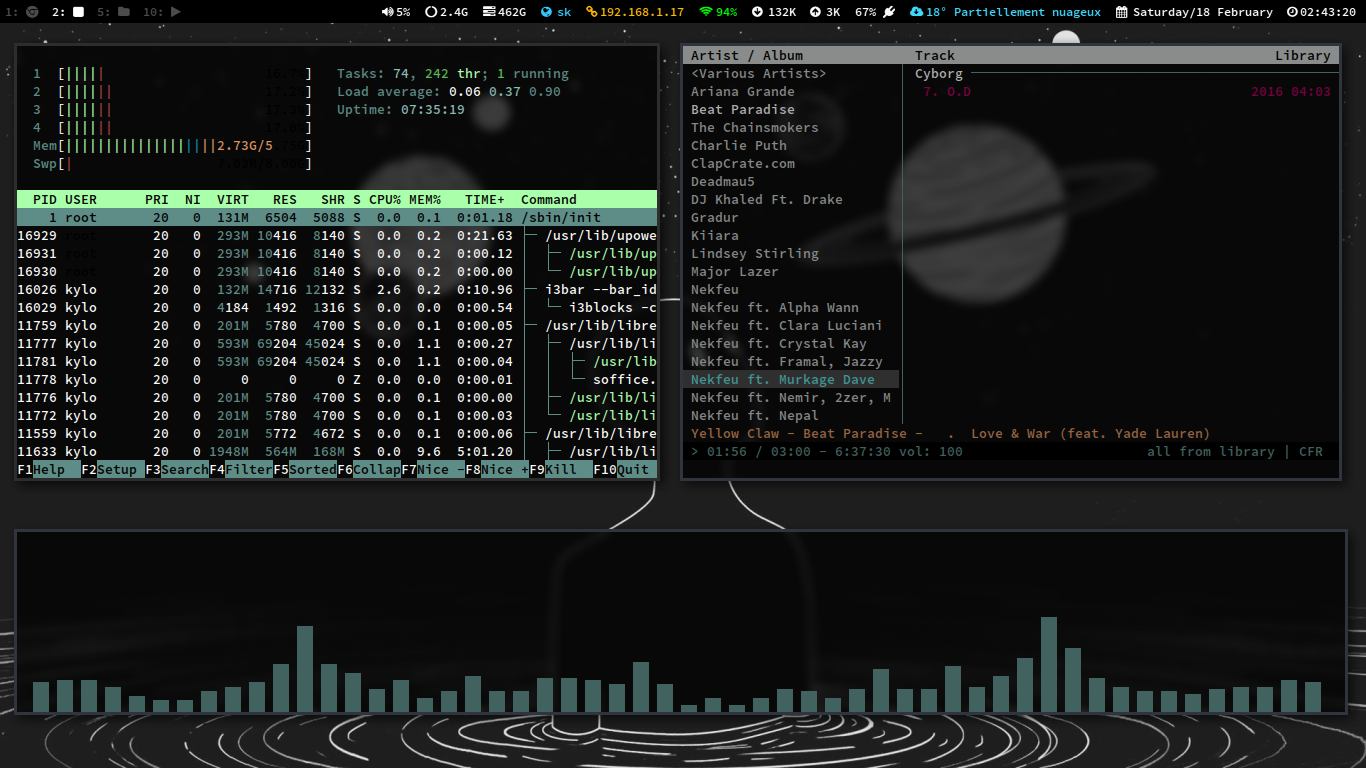Select process row with PID 11633

tap(337, 451)
